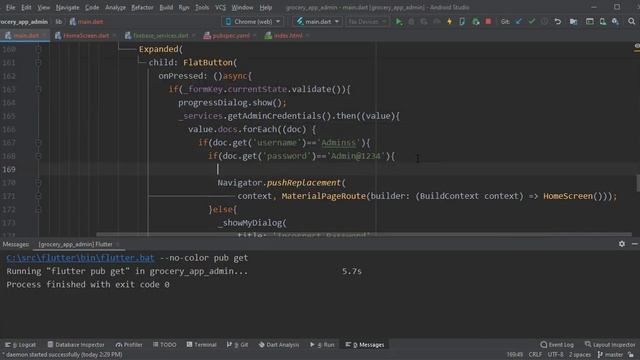The height and width of the screenshot is (360, 640).
Task: Open the Build menu
Action: pyautogui.click(x=166, y=7)
